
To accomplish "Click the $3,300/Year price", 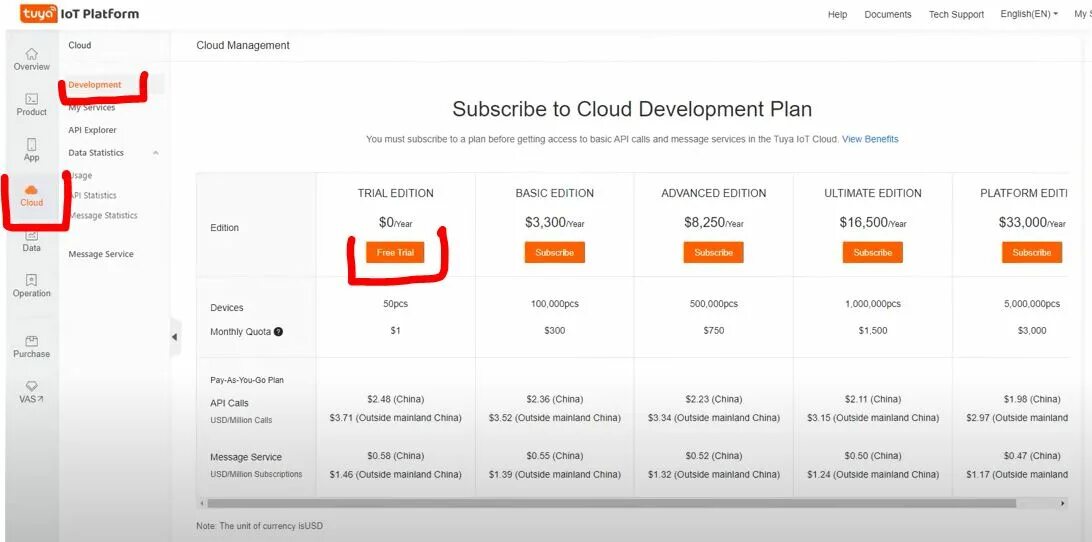I will [x=554, y=223].
